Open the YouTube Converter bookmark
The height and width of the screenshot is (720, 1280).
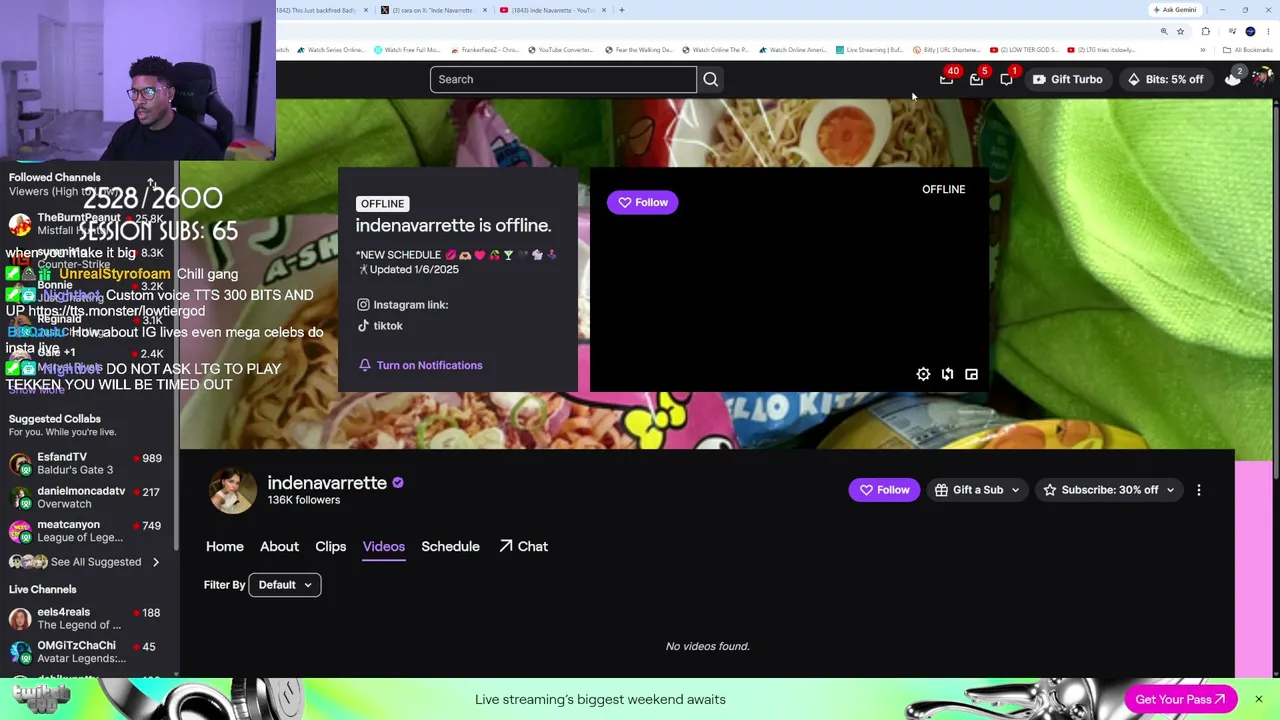(561, 50)
